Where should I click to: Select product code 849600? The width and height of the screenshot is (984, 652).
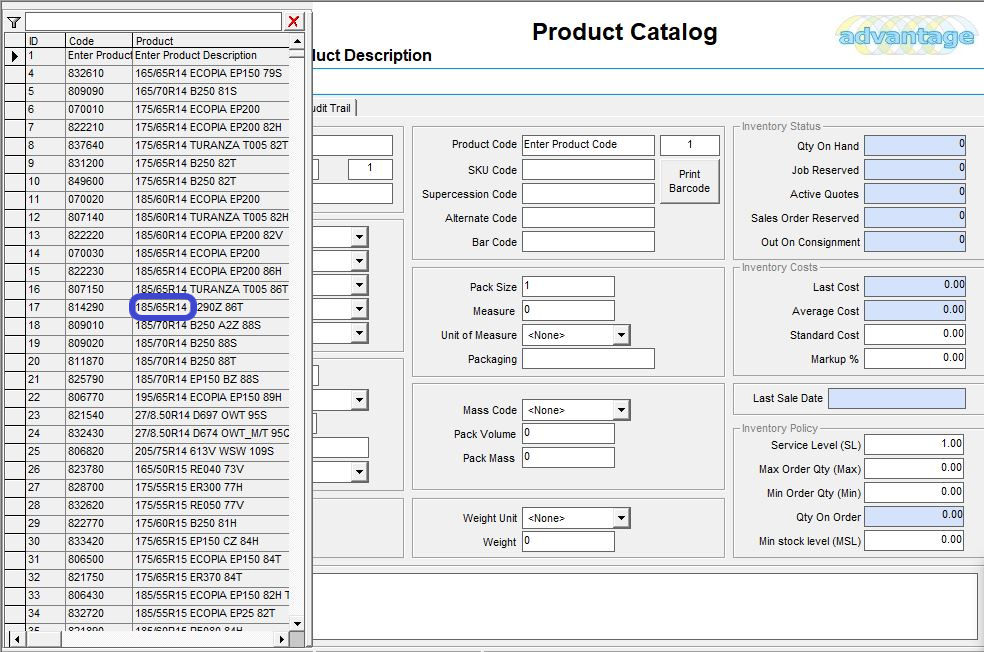coord(99,181)
